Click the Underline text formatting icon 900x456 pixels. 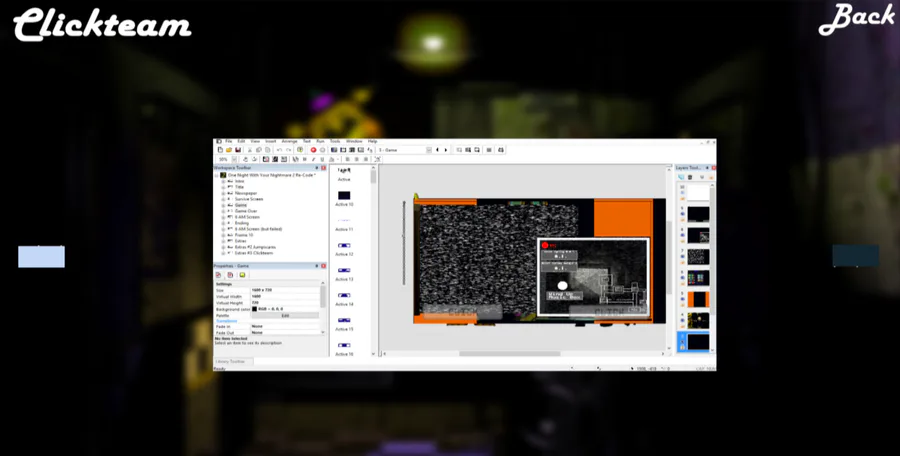coord(322,159)
